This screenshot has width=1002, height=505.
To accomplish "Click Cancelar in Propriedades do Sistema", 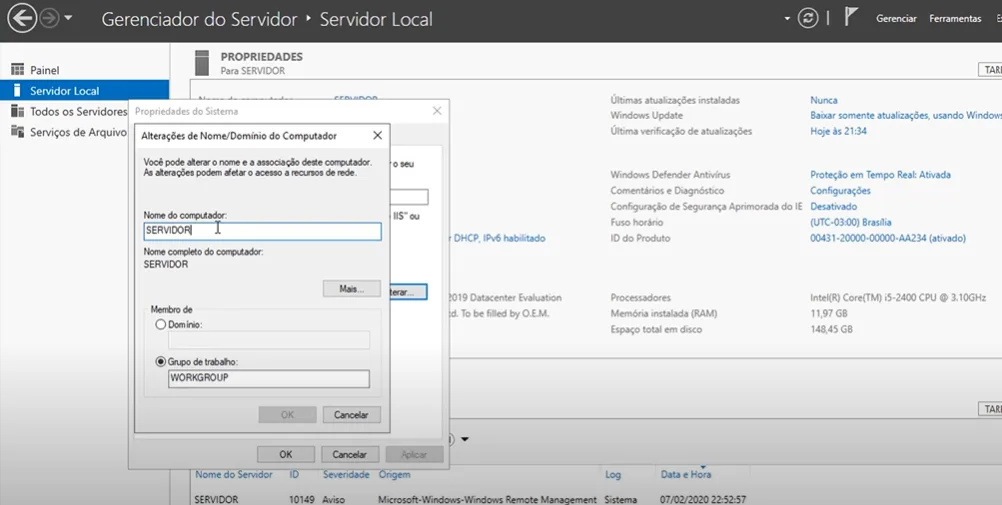I will point(350,454).
